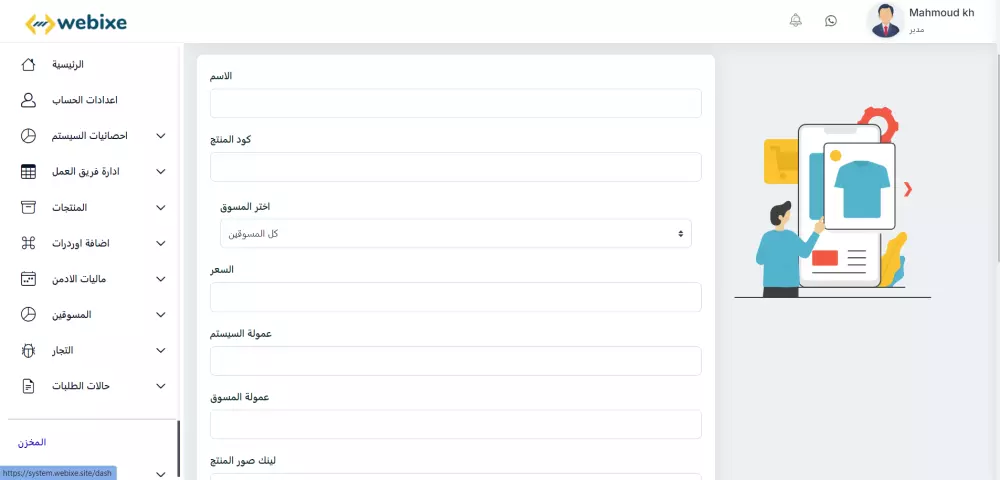Open احصائيات السيستم menu
The width and height of the screenshot is (1000, 480).
(89, 136)
